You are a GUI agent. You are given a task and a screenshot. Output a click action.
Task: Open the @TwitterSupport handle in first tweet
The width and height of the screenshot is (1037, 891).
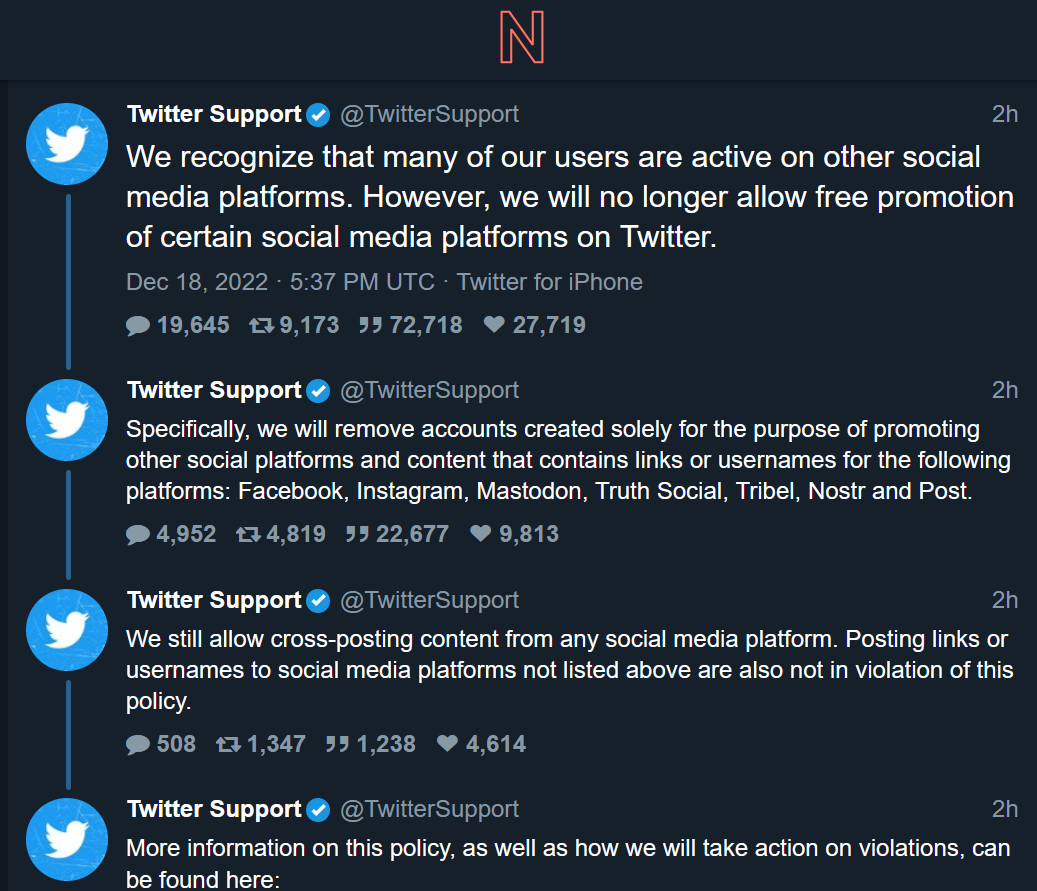[x=429, y=114]
